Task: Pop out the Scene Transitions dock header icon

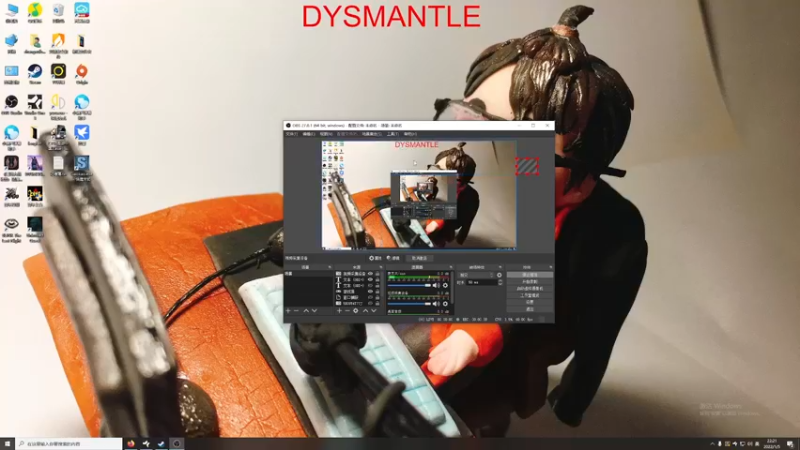Action: (x=500, y=267)
